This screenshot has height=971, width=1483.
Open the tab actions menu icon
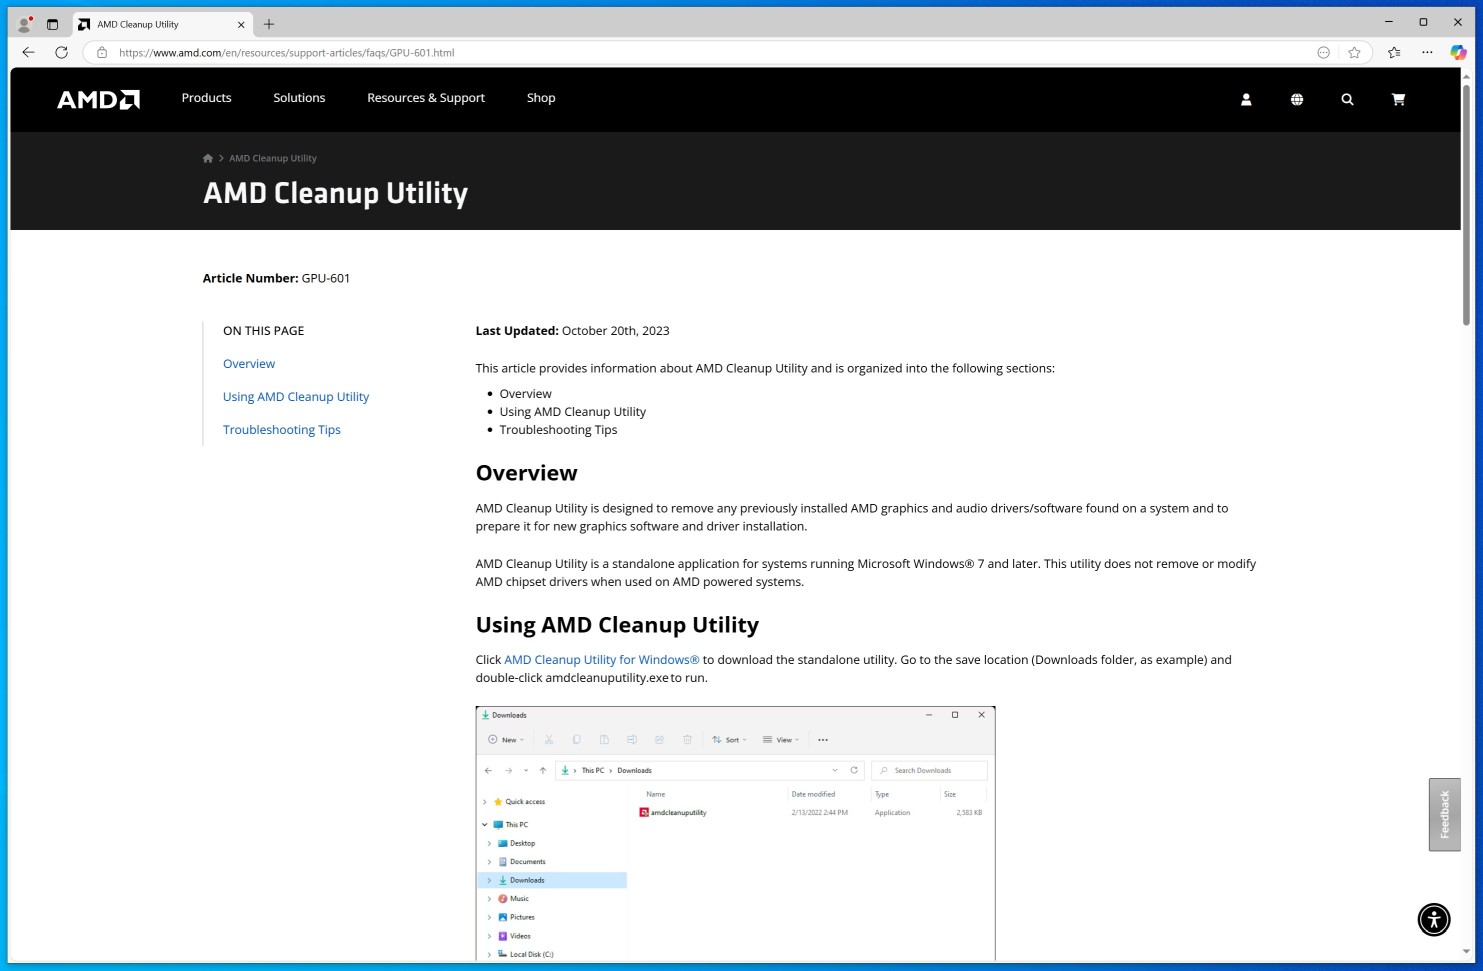52,24
